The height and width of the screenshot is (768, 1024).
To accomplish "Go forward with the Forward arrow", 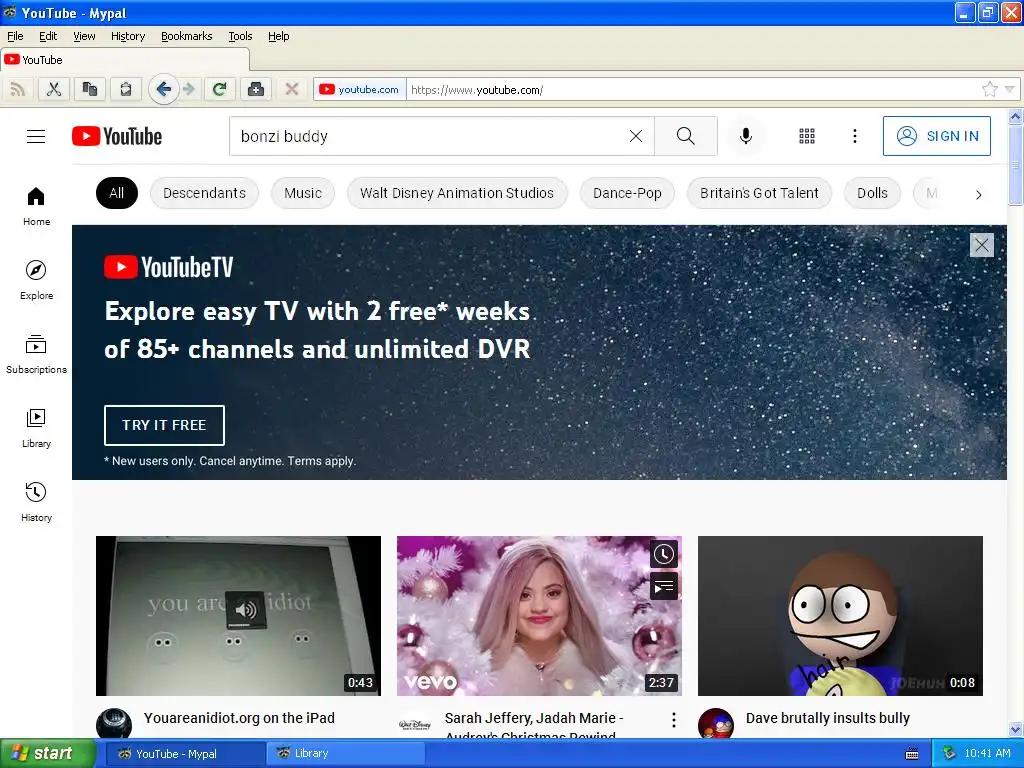I will 189,89.
